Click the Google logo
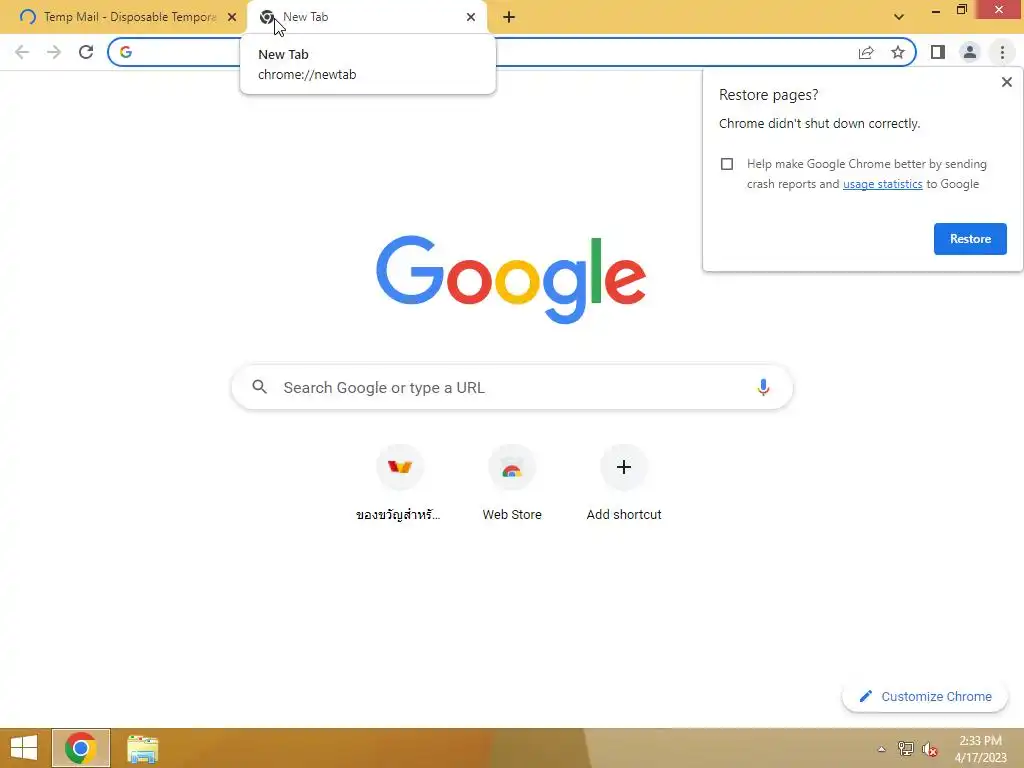1024x768 pixels. click(511, 279)
